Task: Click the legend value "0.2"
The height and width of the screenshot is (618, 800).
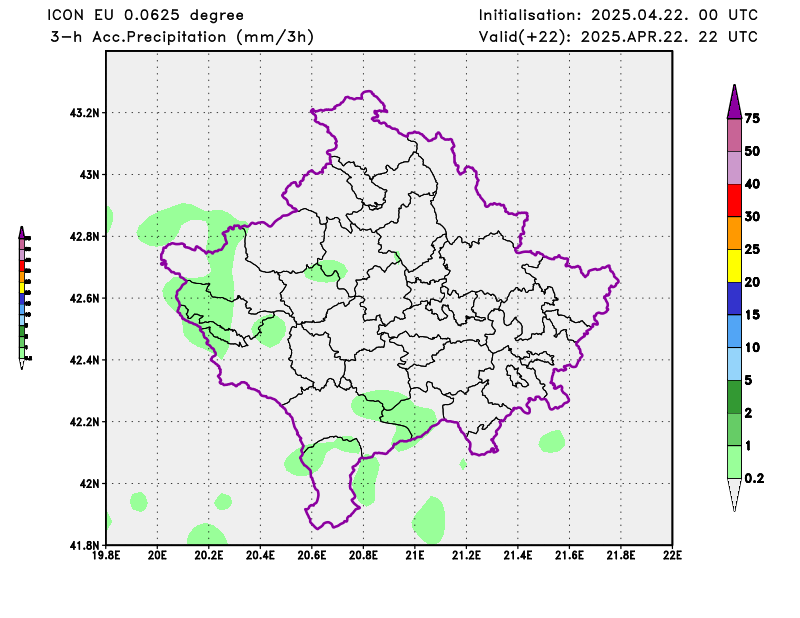Action: pos(754,478)
